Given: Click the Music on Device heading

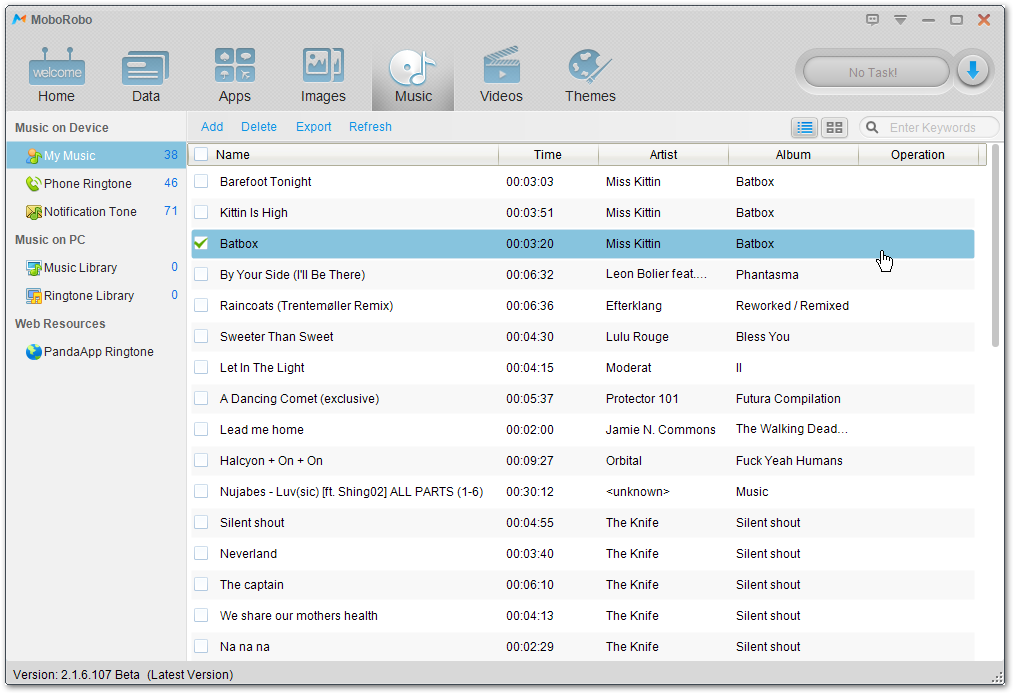Looking at the screenshot, I should tap(61, 127).
